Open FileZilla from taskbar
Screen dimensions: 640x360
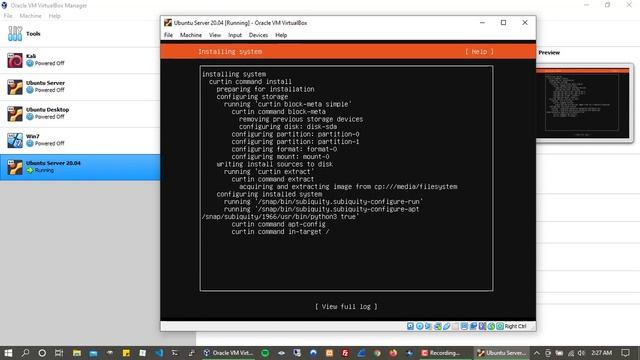pyautogui.click(x=345, y=353)
